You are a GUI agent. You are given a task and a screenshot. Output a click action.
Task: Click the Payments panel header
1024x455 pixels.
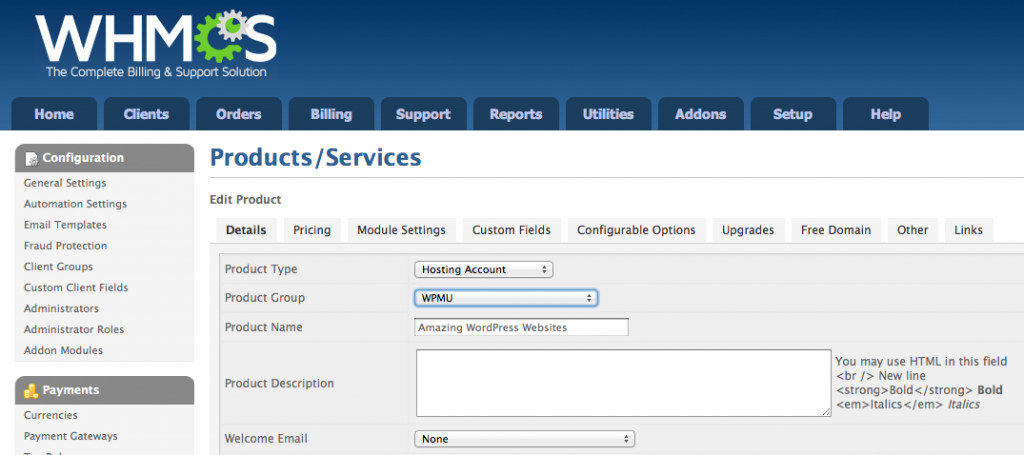point(104,390)
